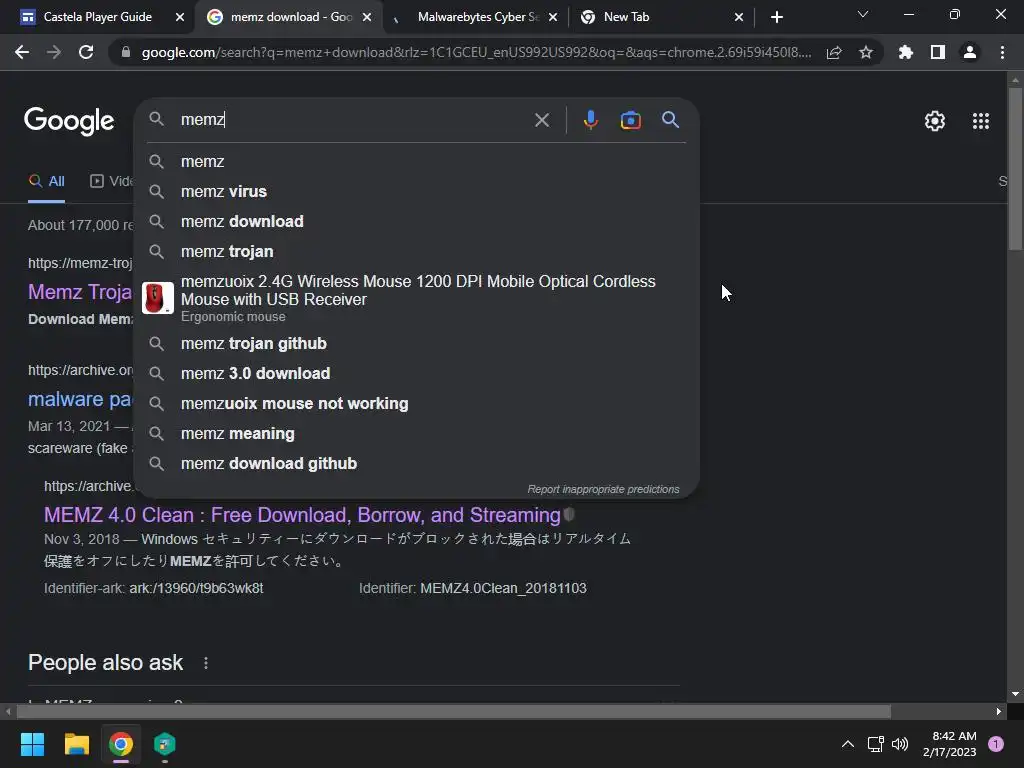Click in the Google search input field
Screen dimensions: 1024x768
coord(353,120)
